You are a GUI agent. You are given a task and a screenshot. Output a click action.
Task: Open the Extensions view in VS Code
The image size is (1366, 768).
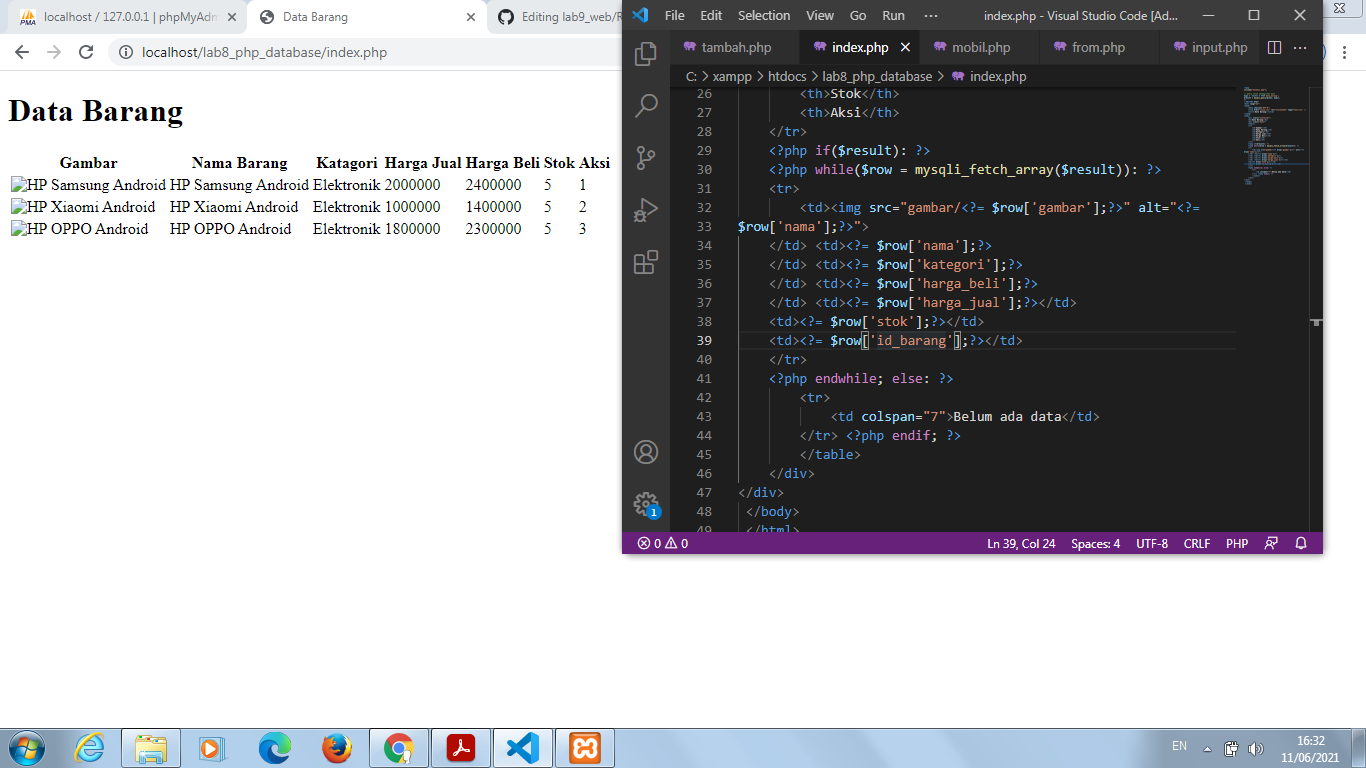pos(646,262)
